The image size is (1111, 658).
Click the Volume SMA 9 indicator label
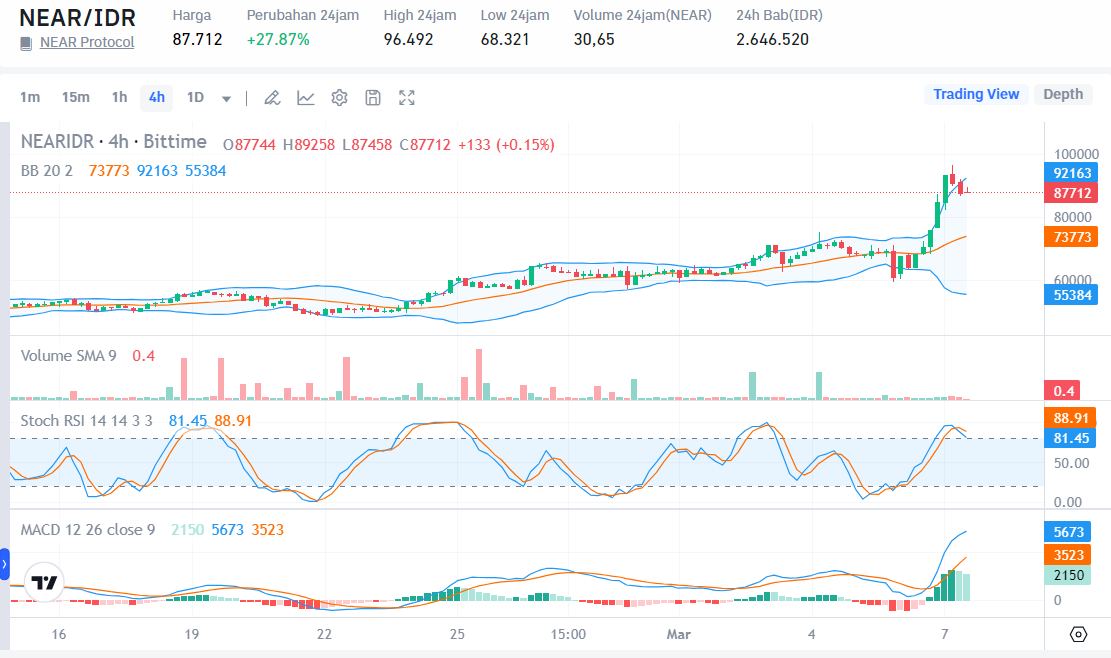[68, 356]
